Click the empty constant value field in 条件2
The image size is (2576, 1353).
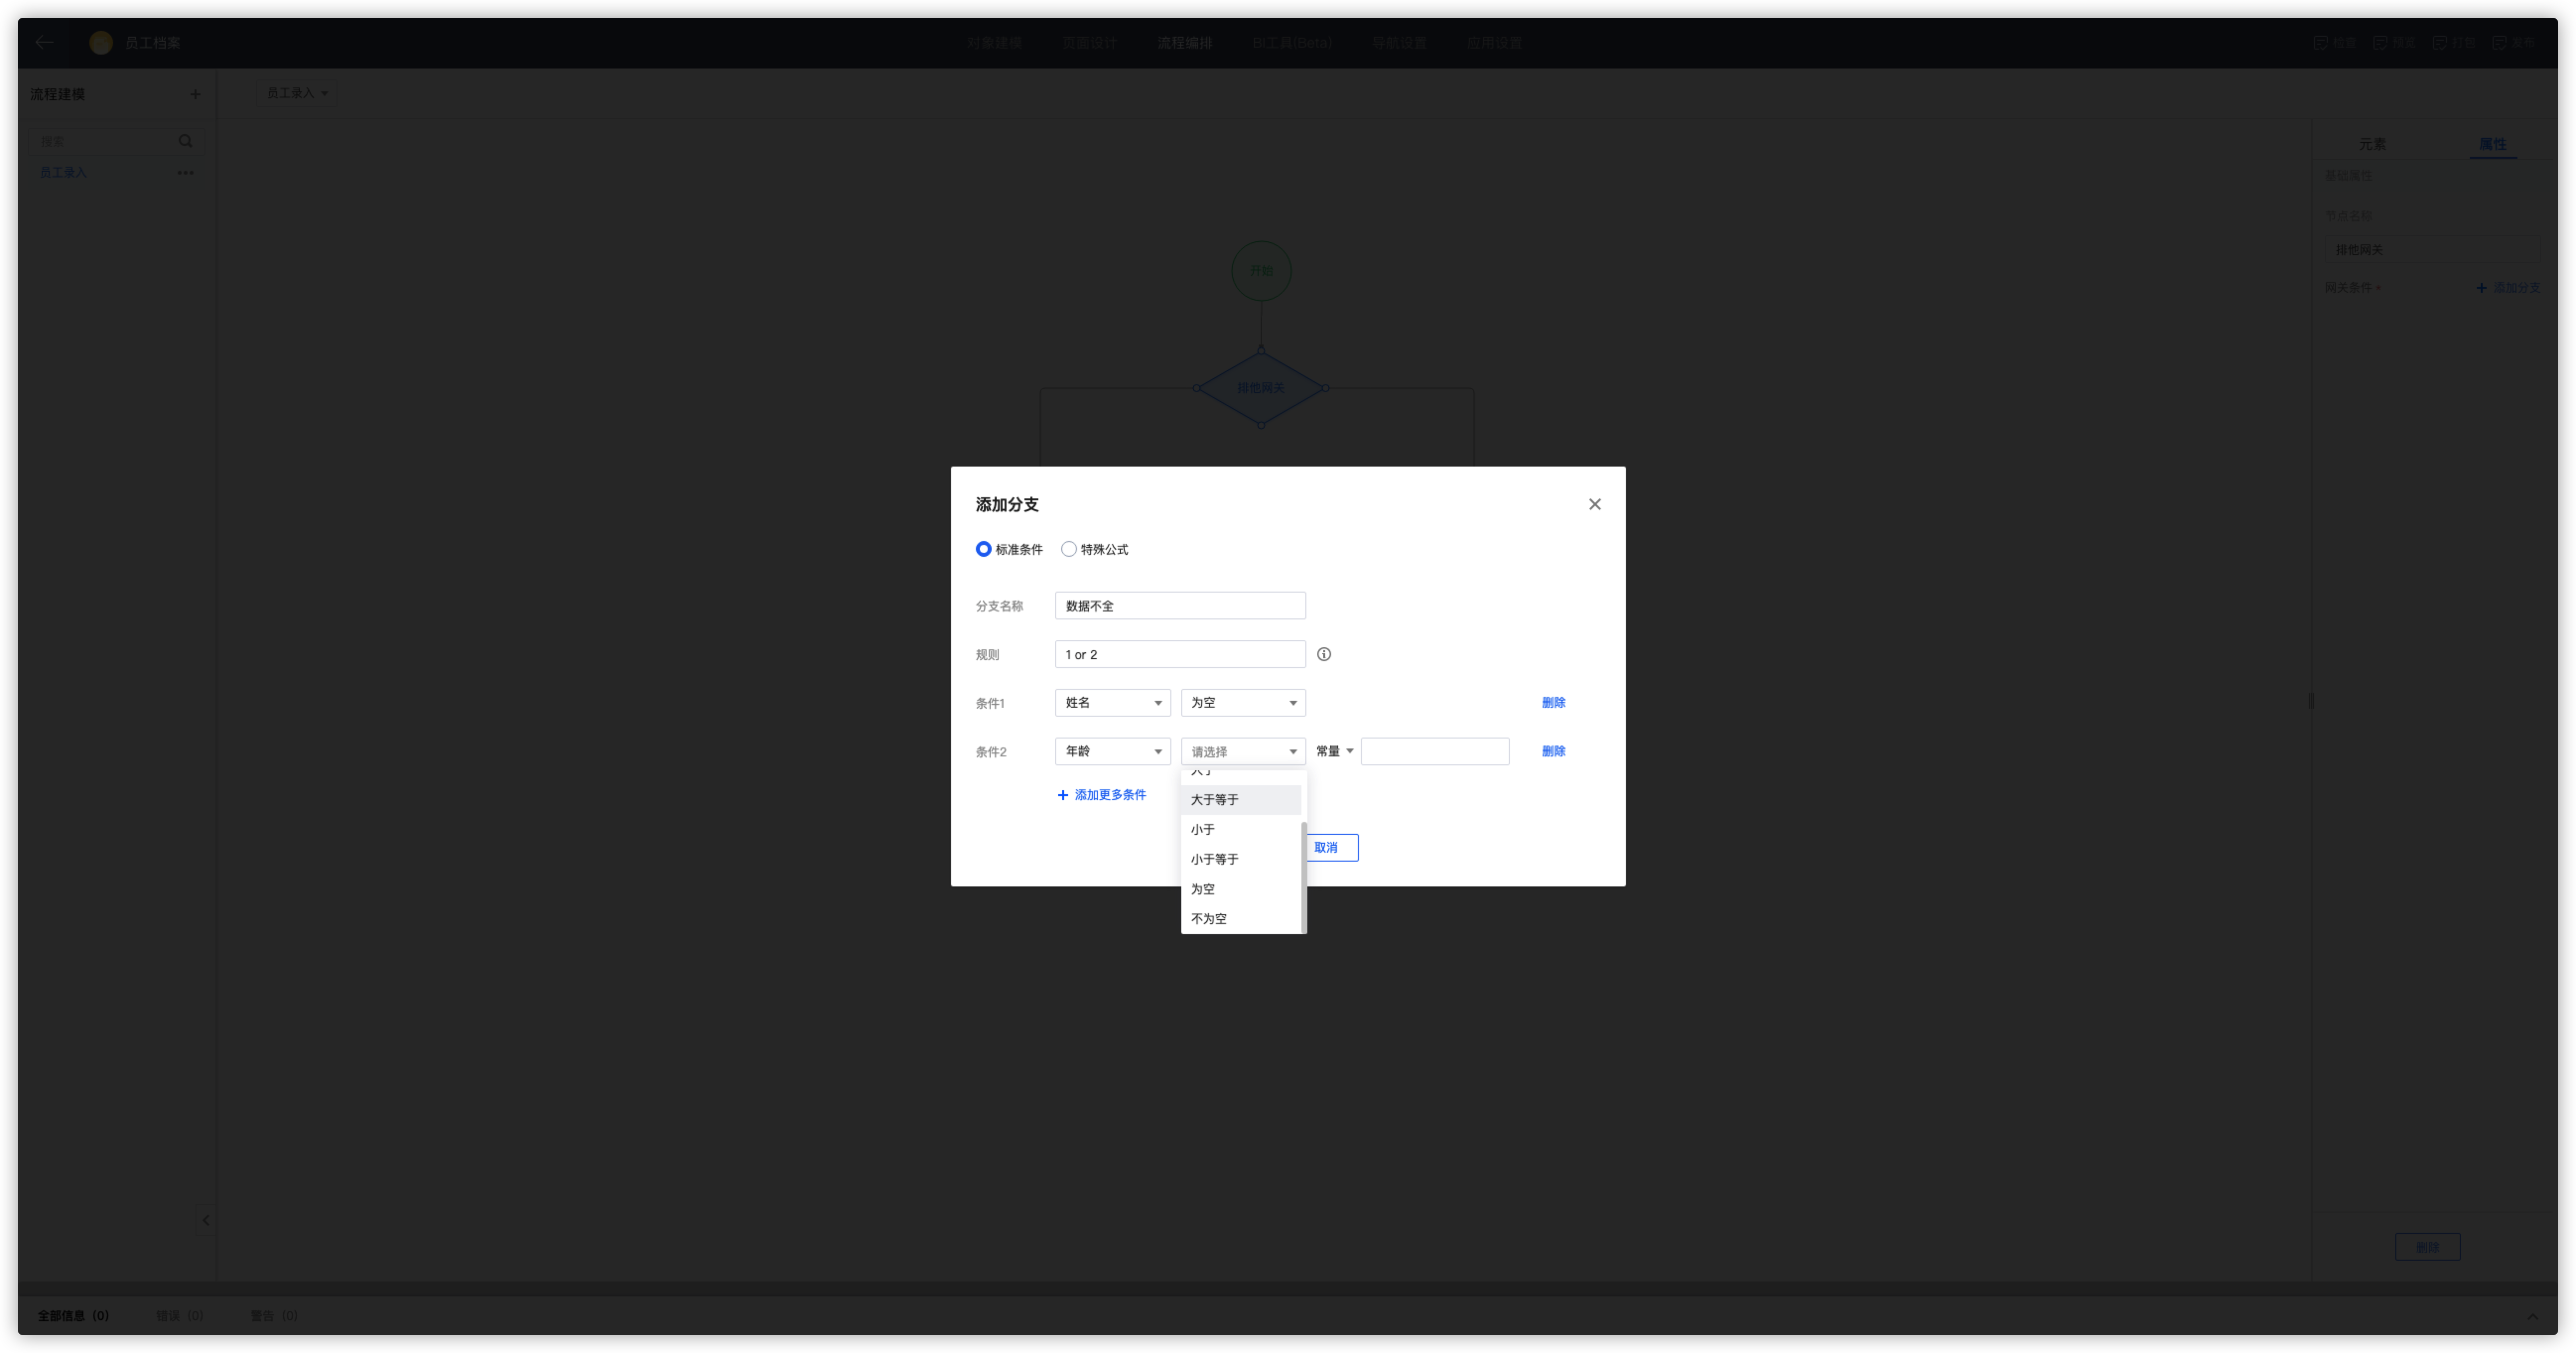(1434, 751)
